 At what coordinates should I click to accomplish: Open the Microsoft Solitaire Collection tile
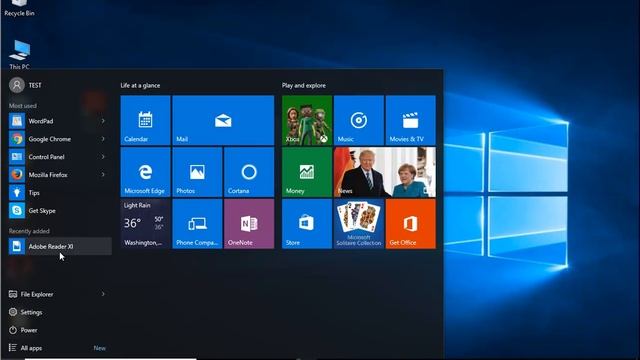359,224
